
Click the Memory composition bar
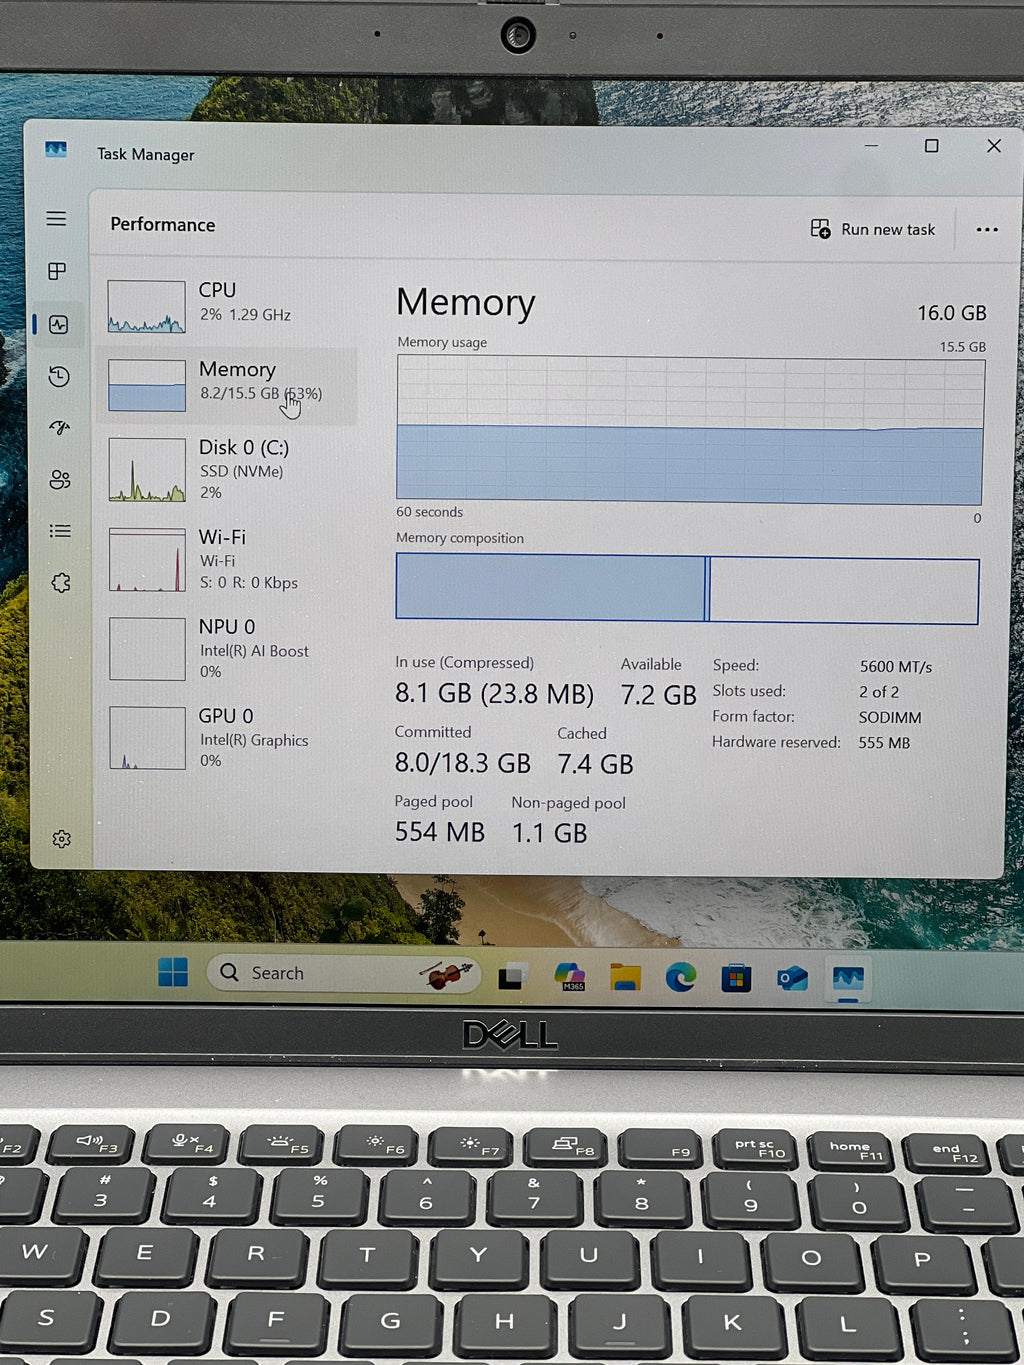click(x=687, y=590)
